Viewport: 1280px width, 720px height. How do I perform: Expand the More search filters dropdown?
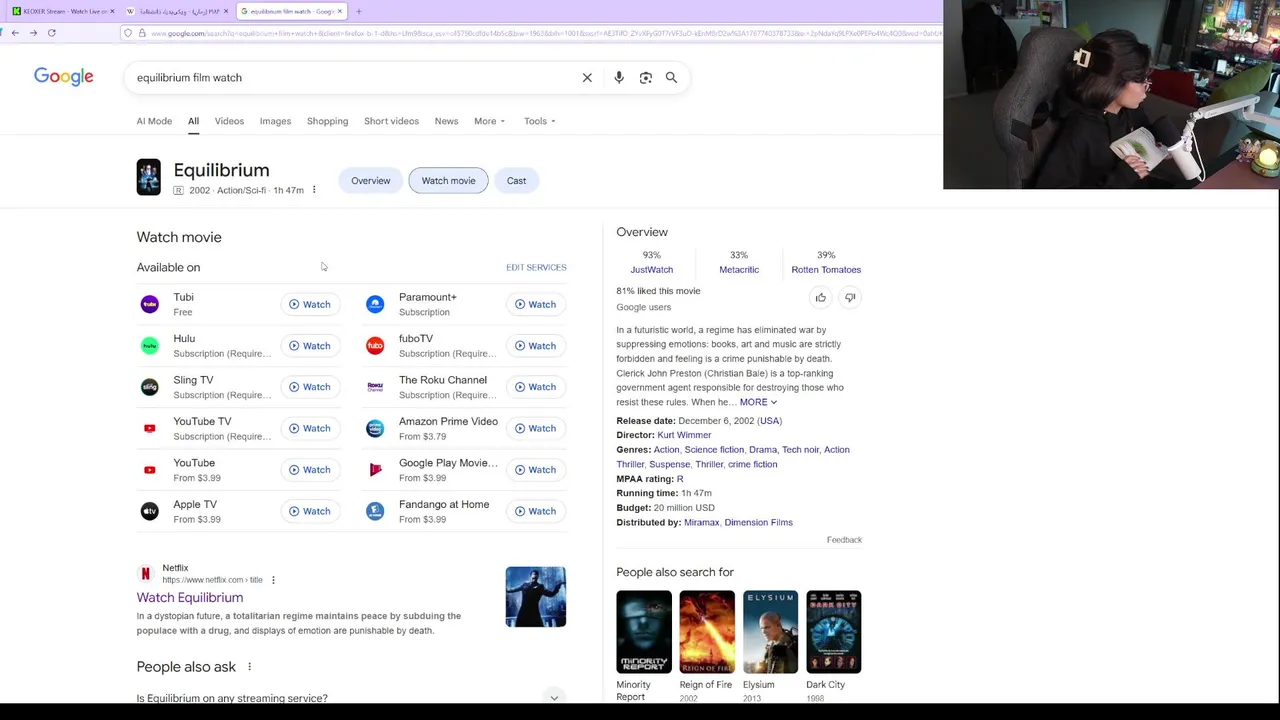pos(489,121)
